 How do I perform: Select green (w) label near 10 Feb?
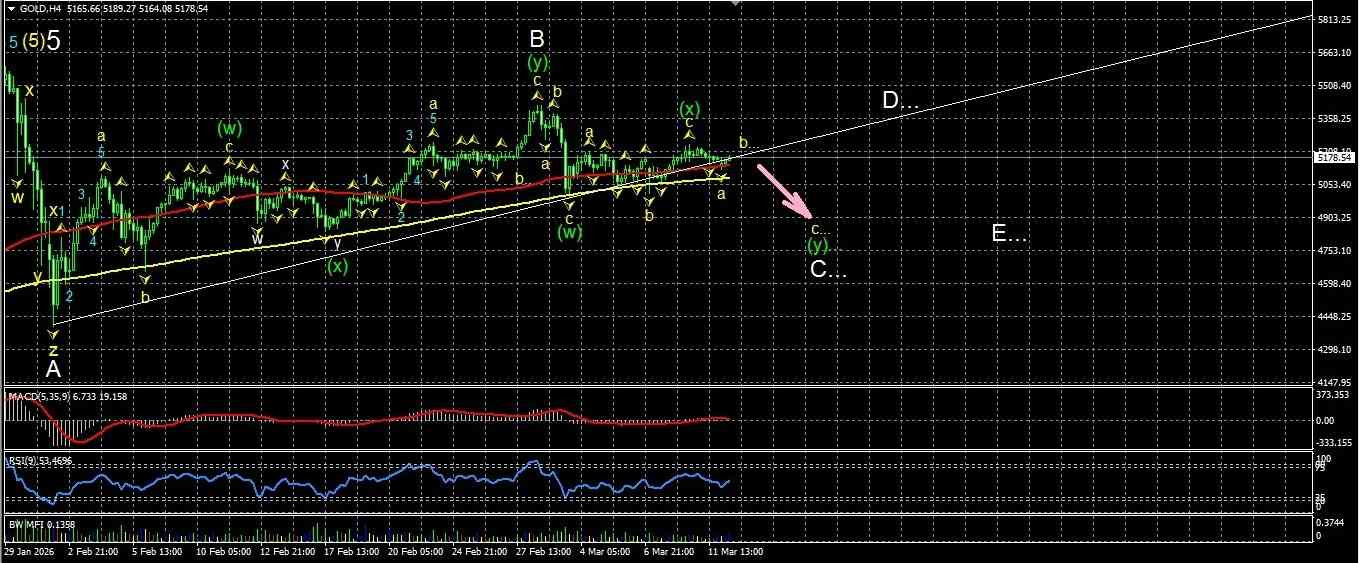click(230, 128)
